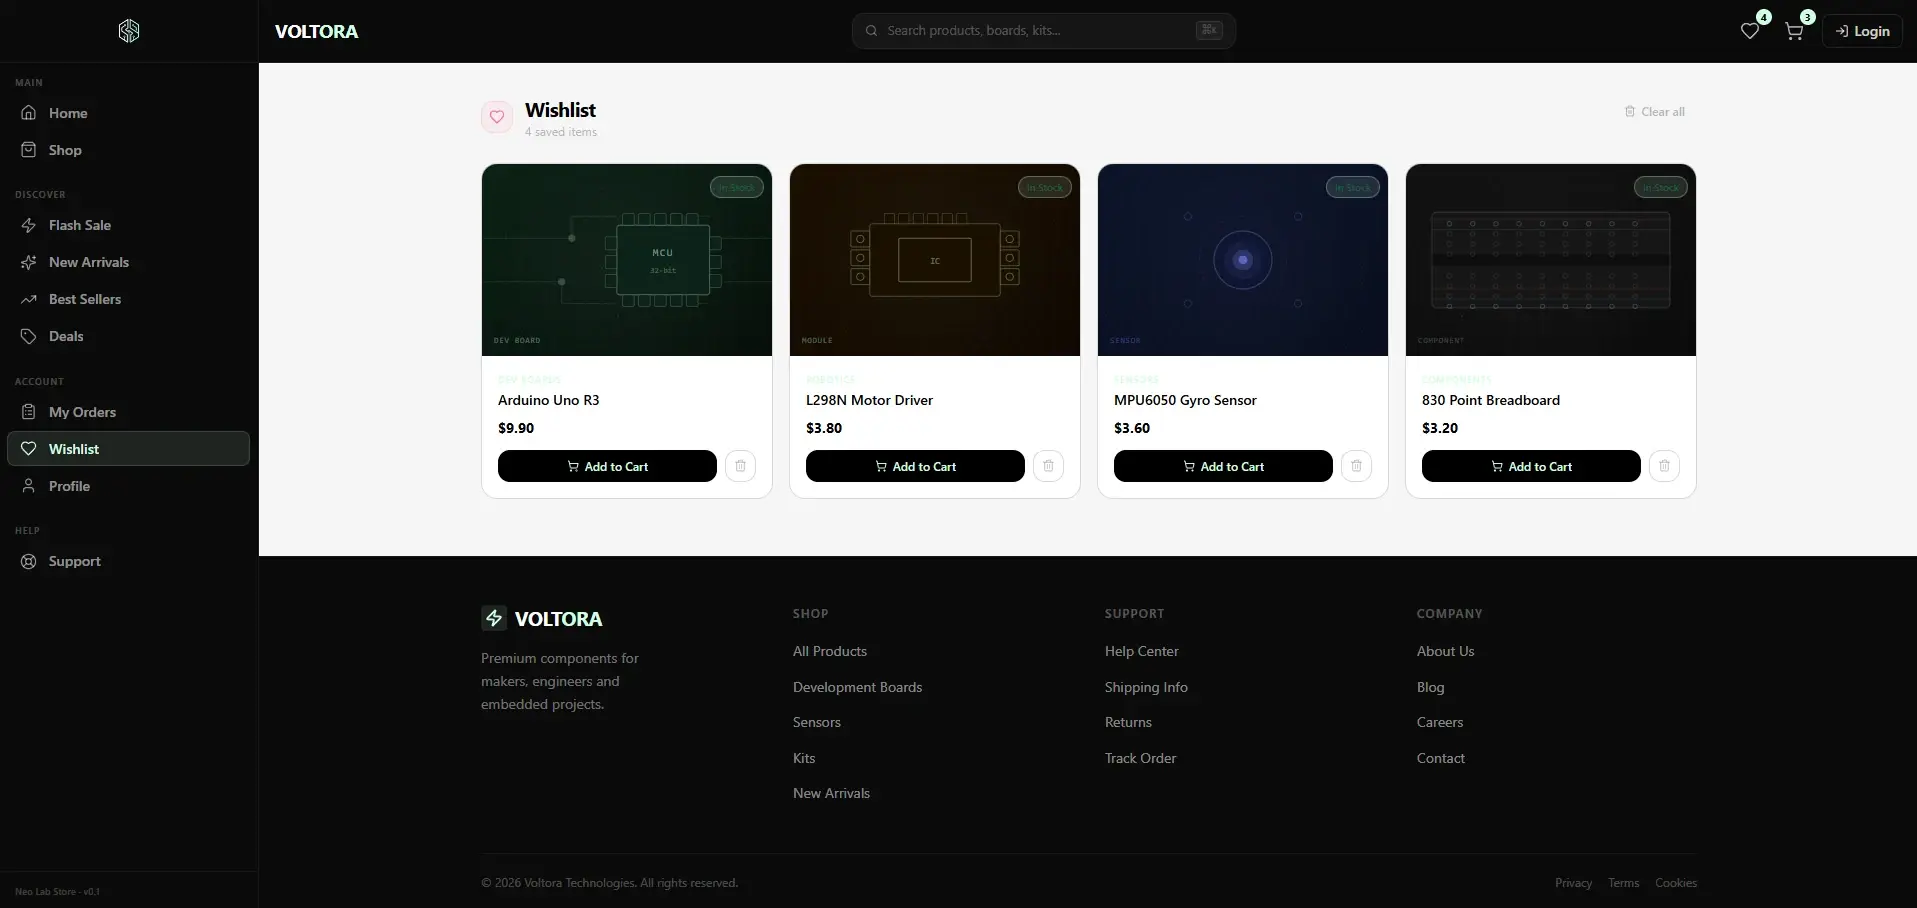1917x908 pixels.
Task: Open Terms link in footer
Action: point(1623,883)
